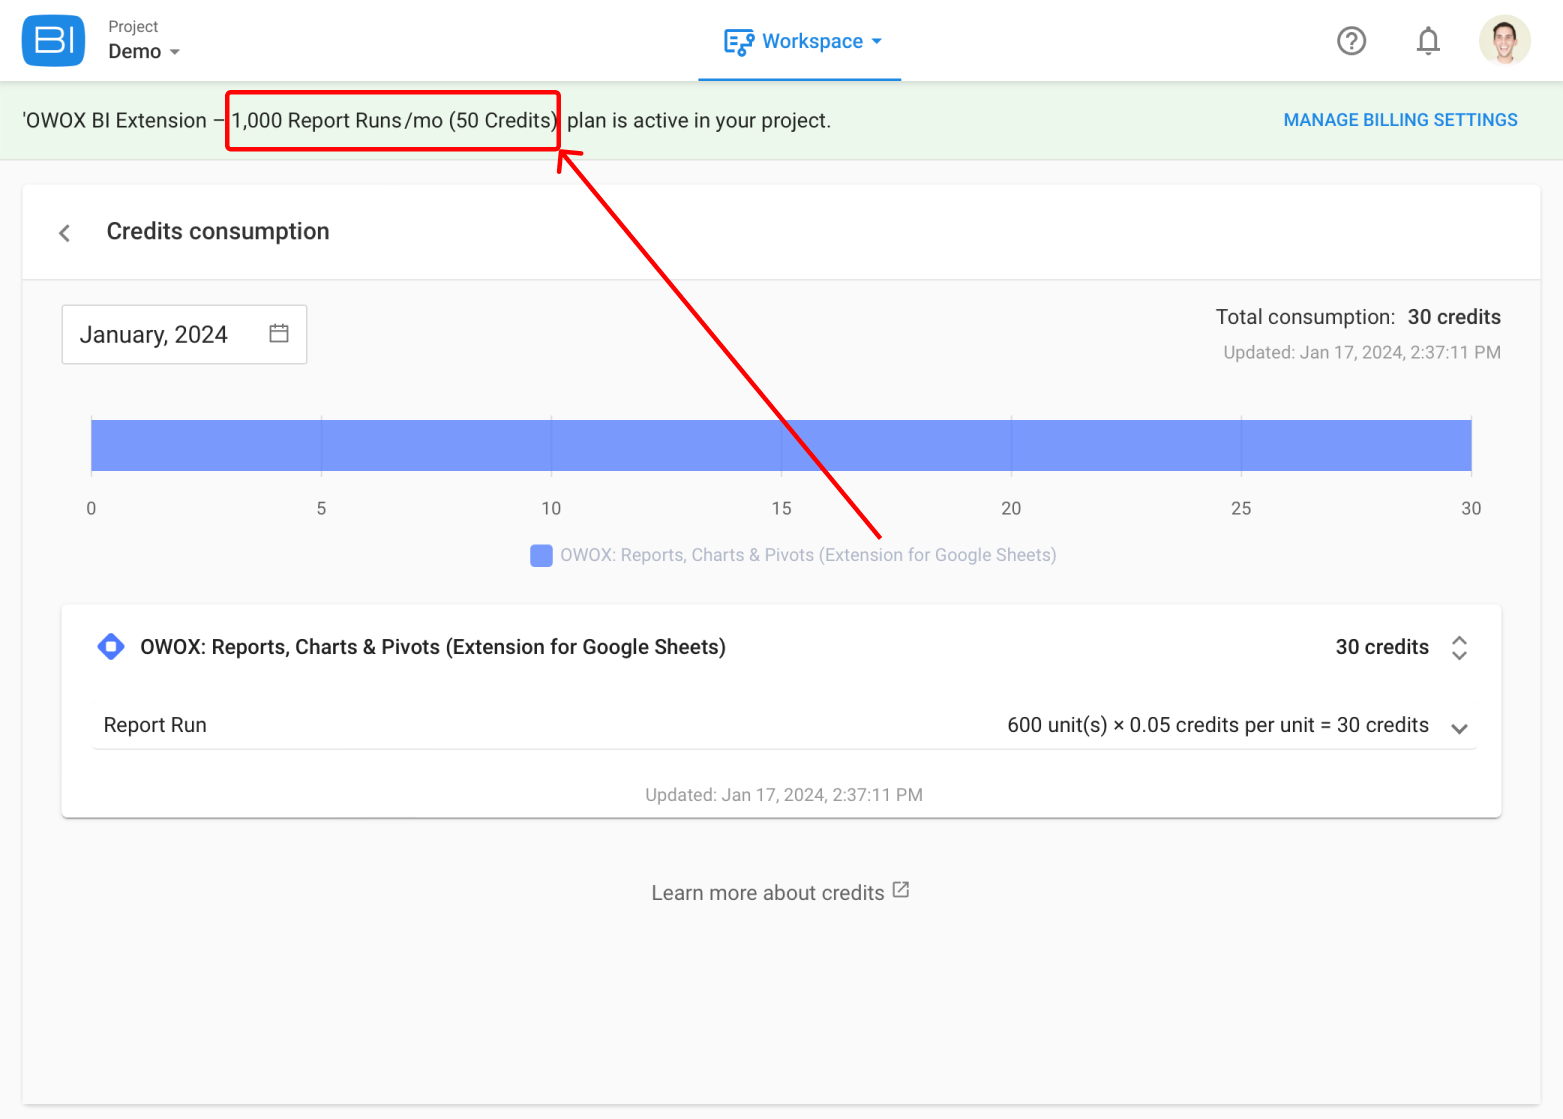Open the January, 2024 month picker
The width and height of the screenshot is (1563, 1119).
coord(184,335)
